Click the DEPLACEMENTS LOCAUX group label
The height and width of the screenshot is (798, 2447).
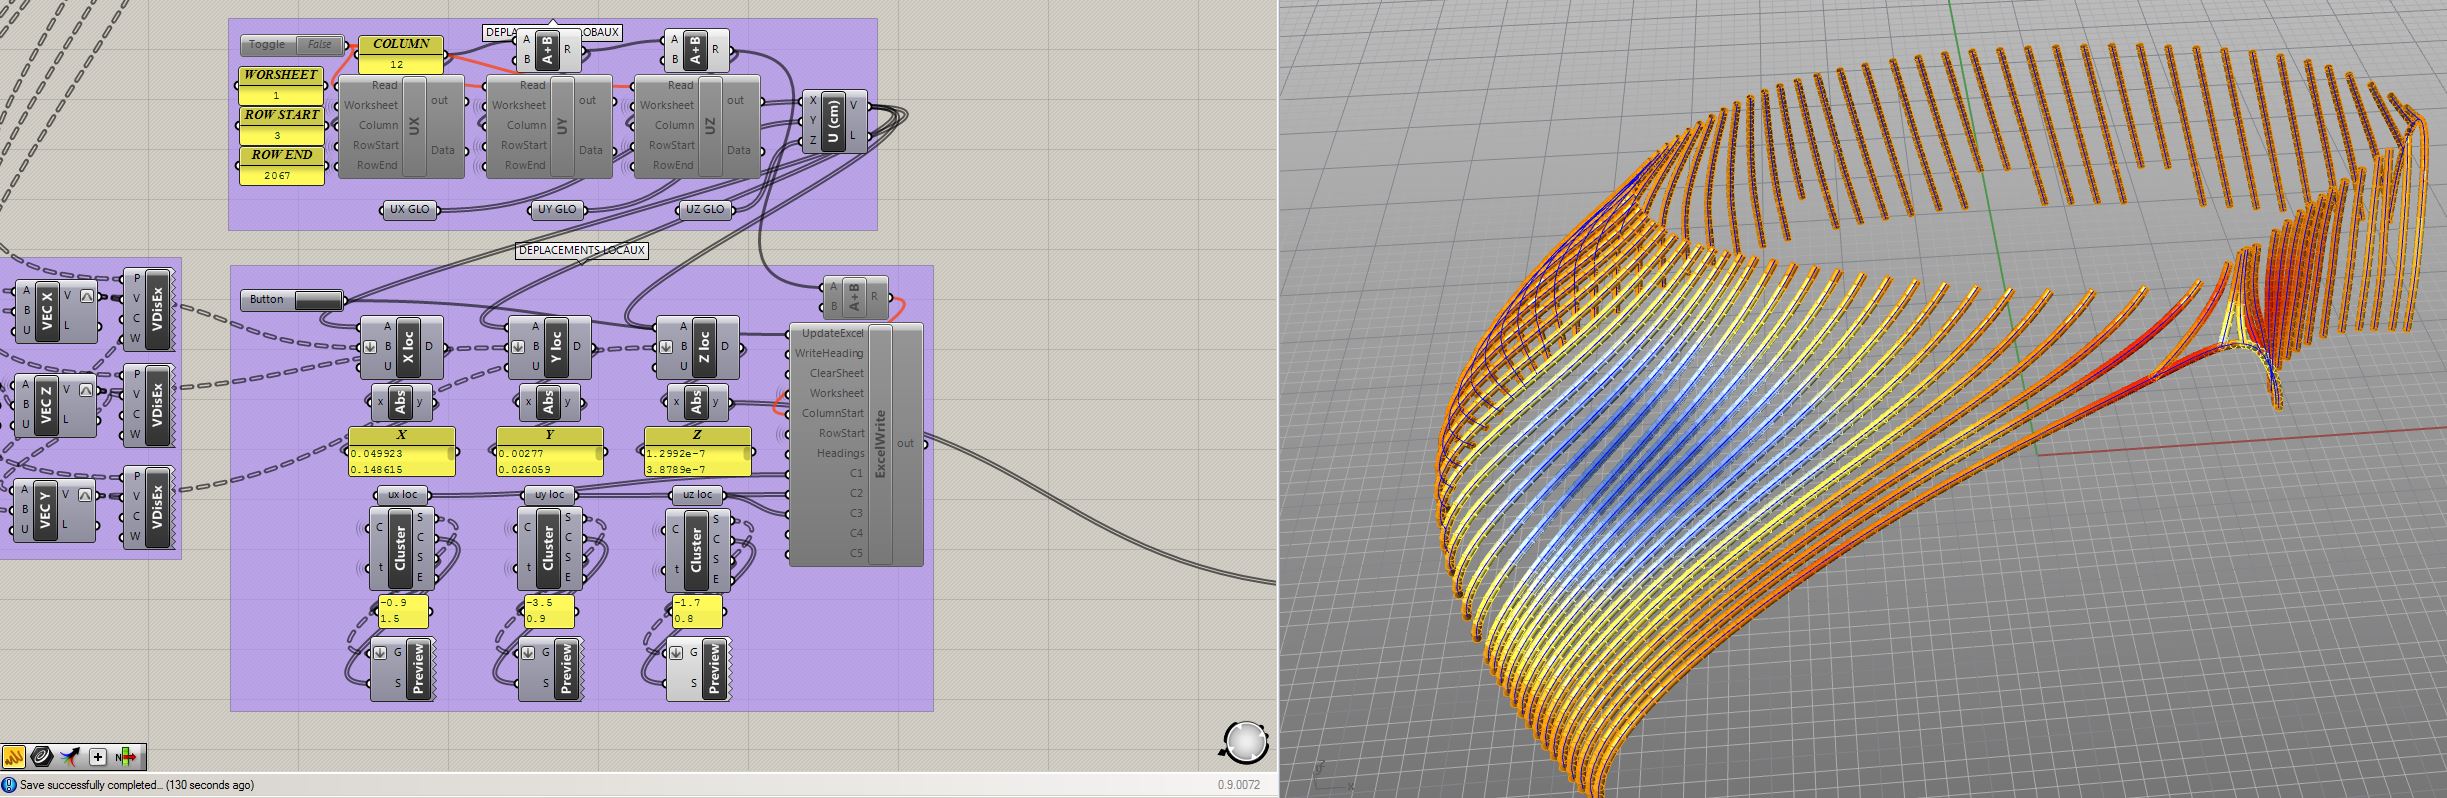(x=582, y=250)
